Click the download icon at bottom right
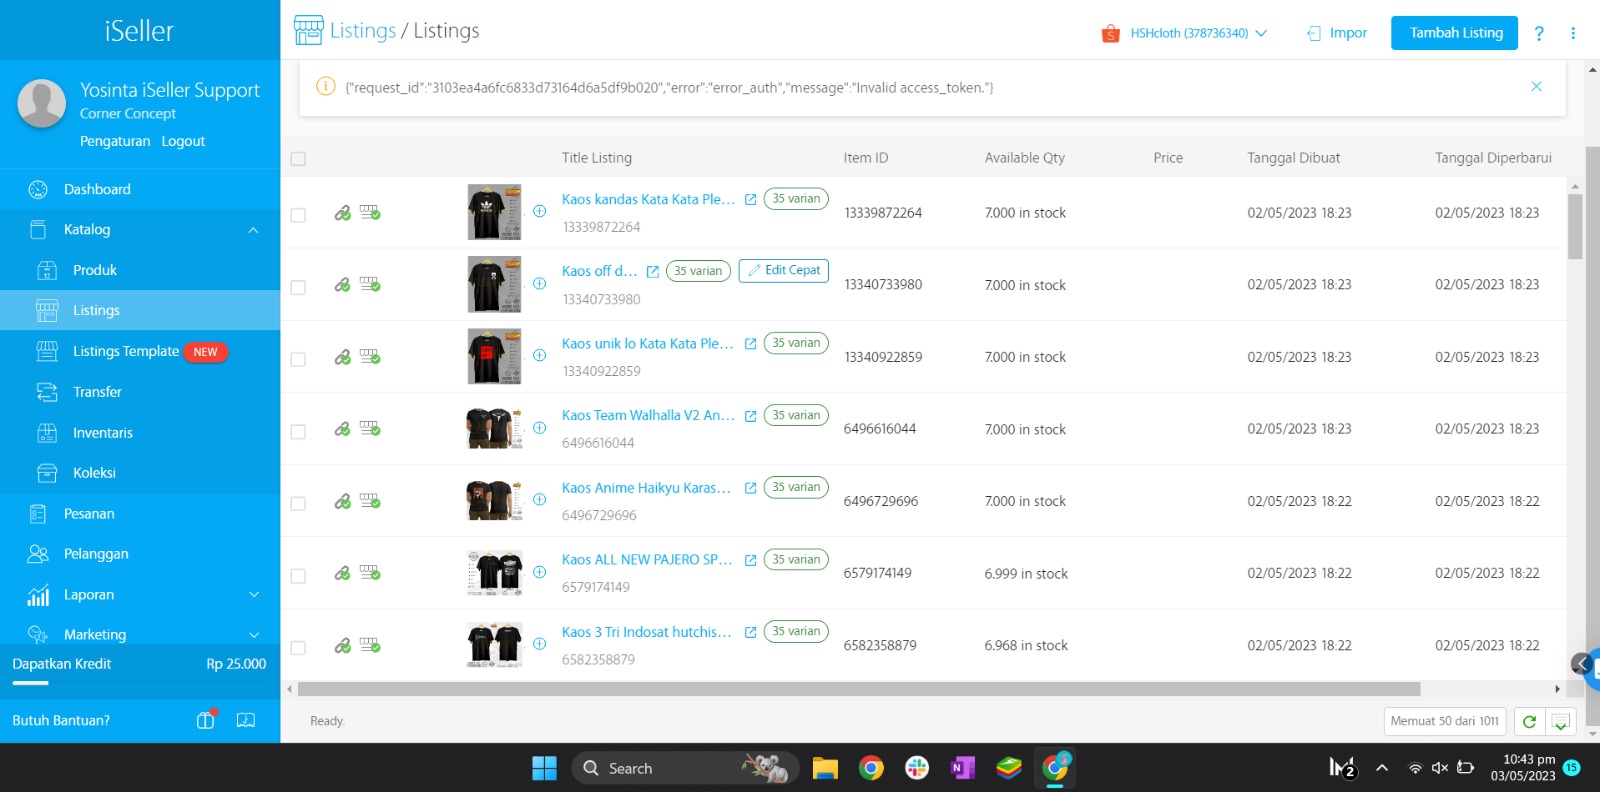Image resolution: width=1600 pixels, height=792 pixels. pos(1560,721)
